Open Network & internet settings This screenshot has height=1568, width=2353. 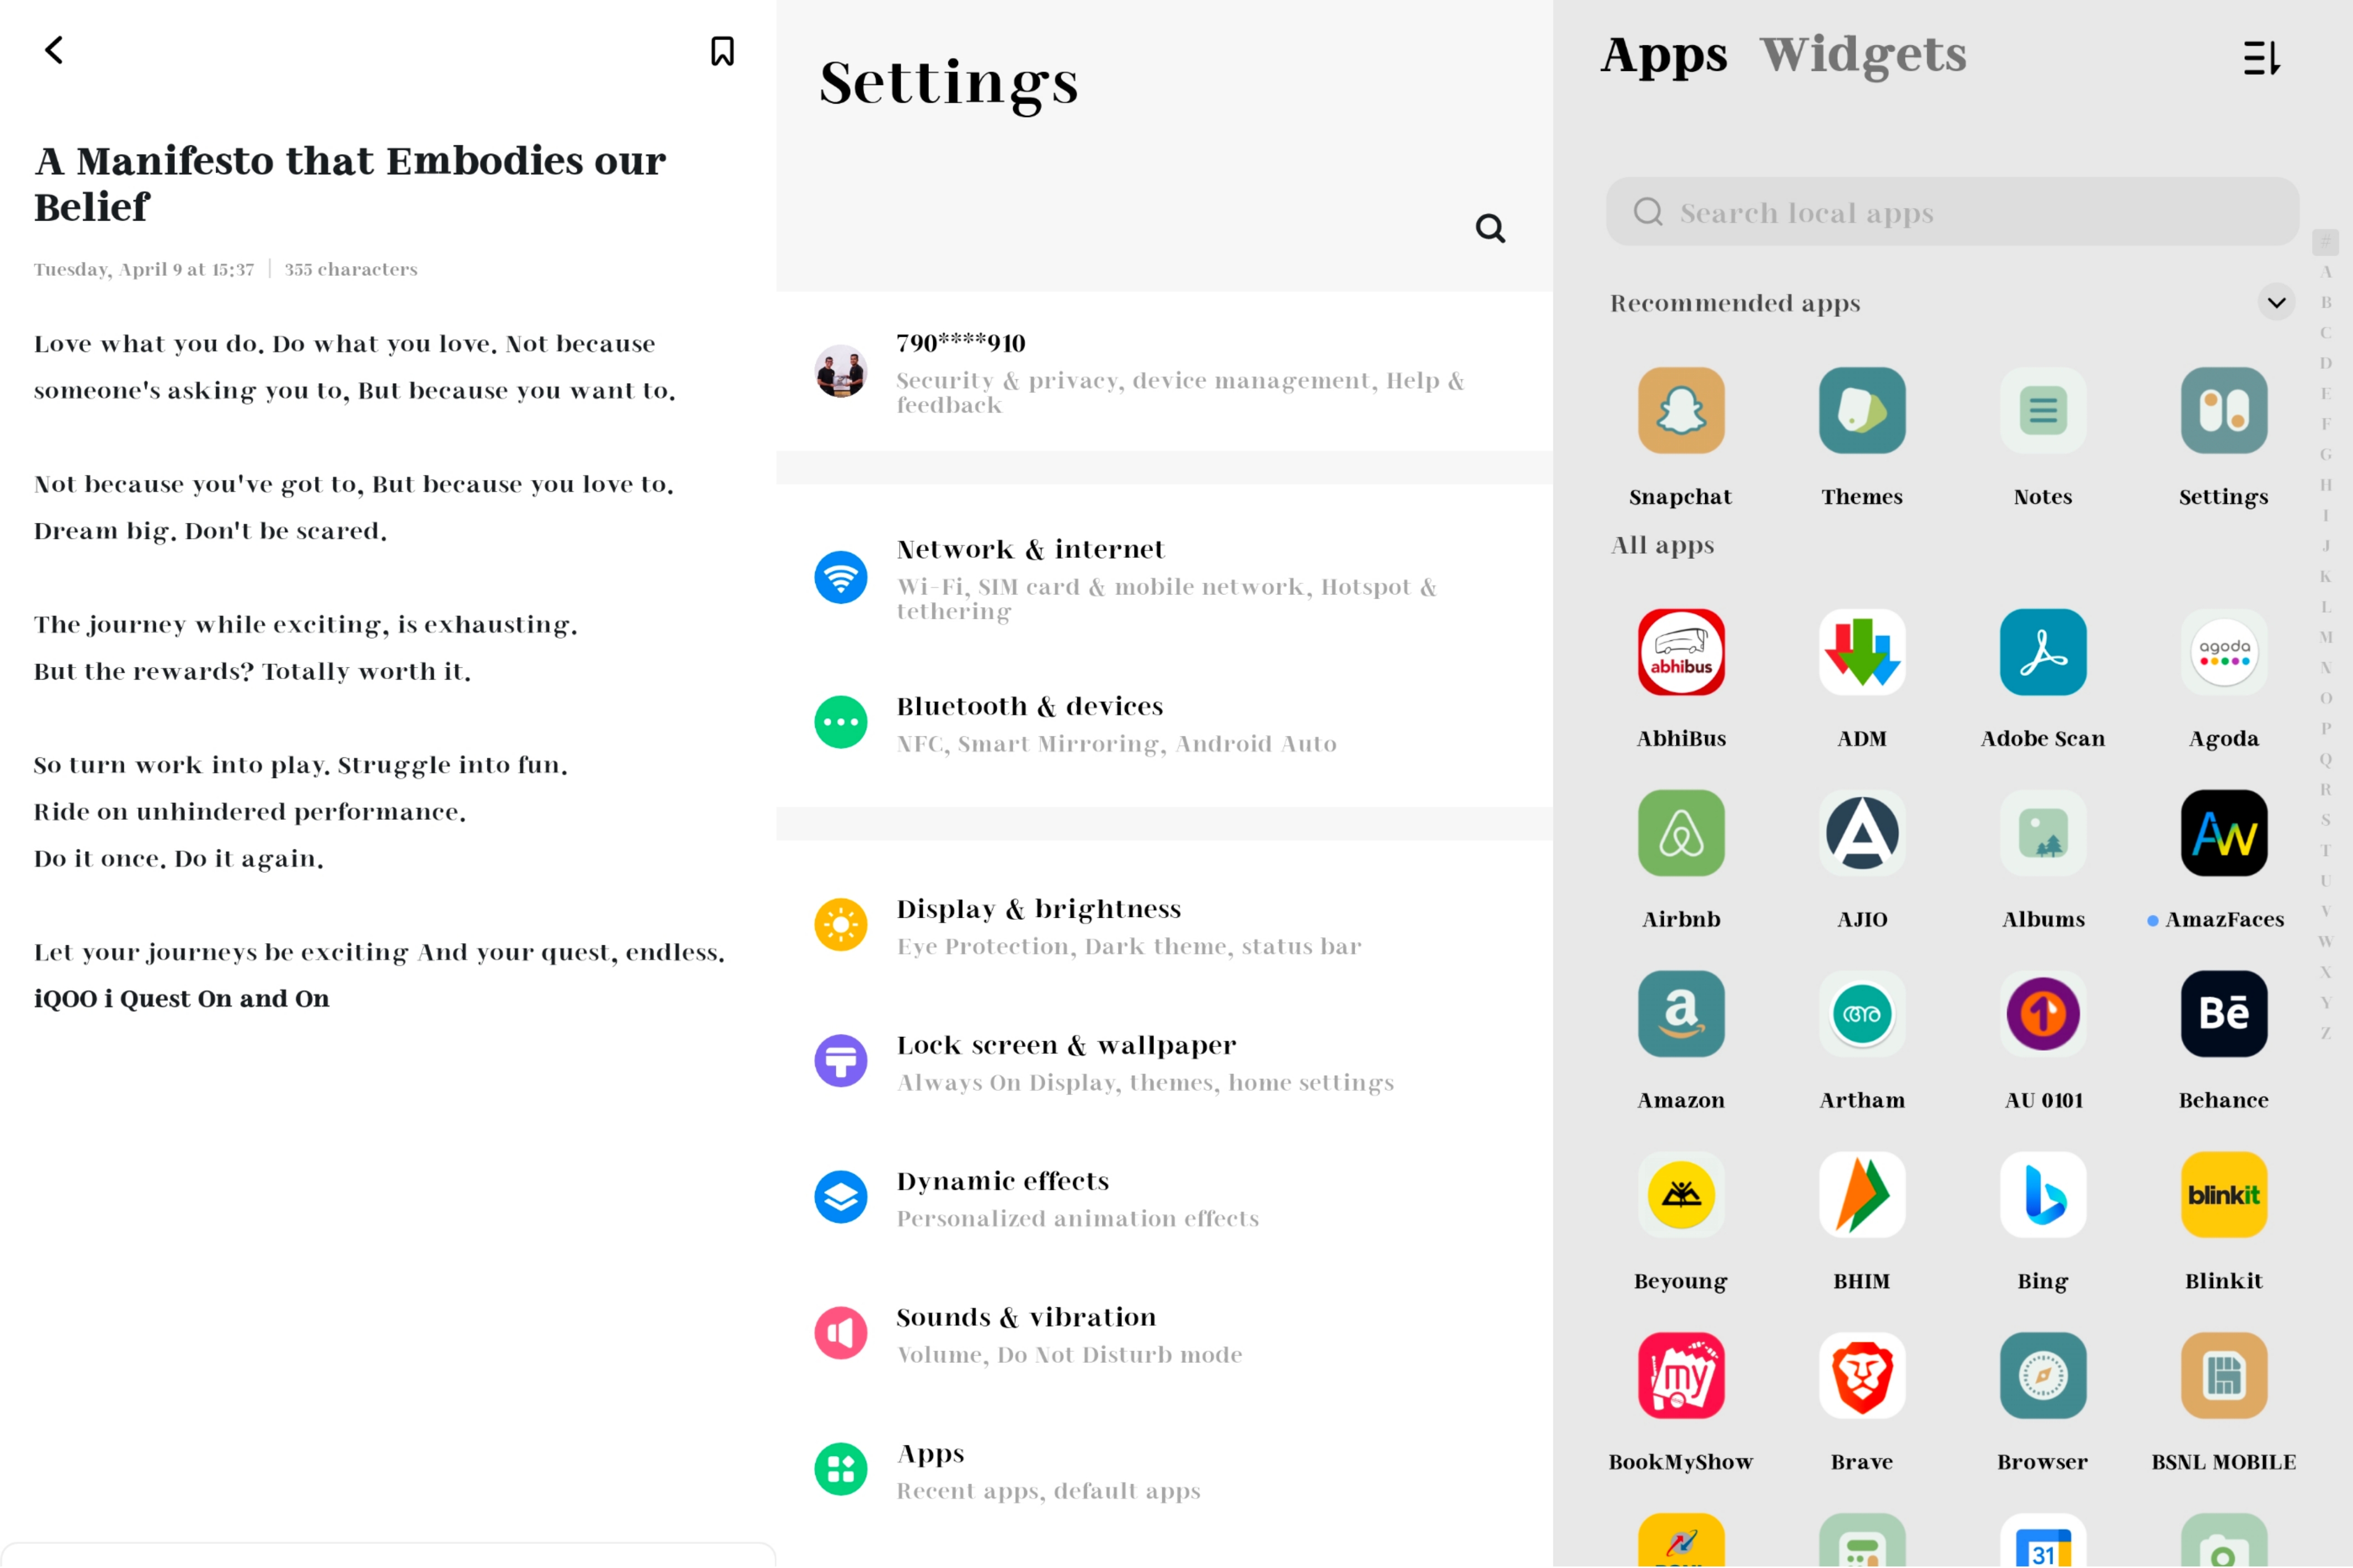[1164, 578]
